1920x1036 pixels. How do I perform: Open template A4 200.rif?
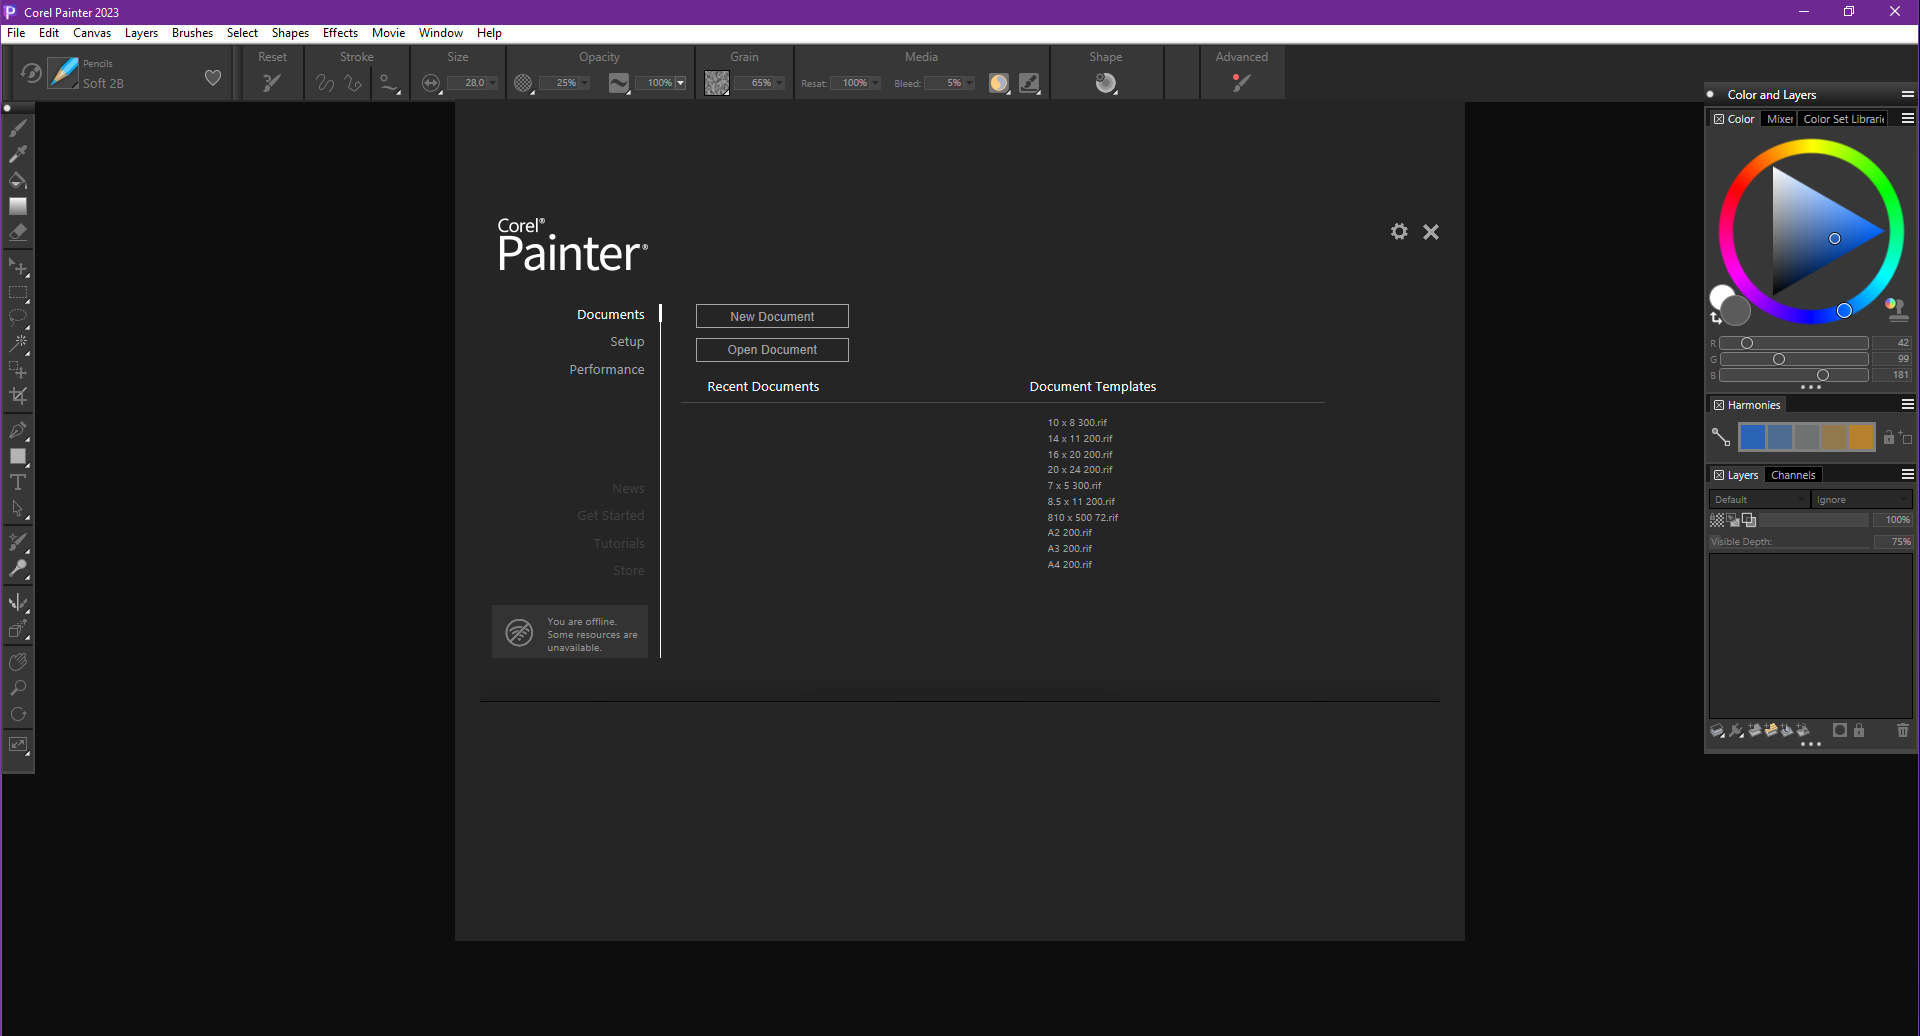pos(1070,565)
